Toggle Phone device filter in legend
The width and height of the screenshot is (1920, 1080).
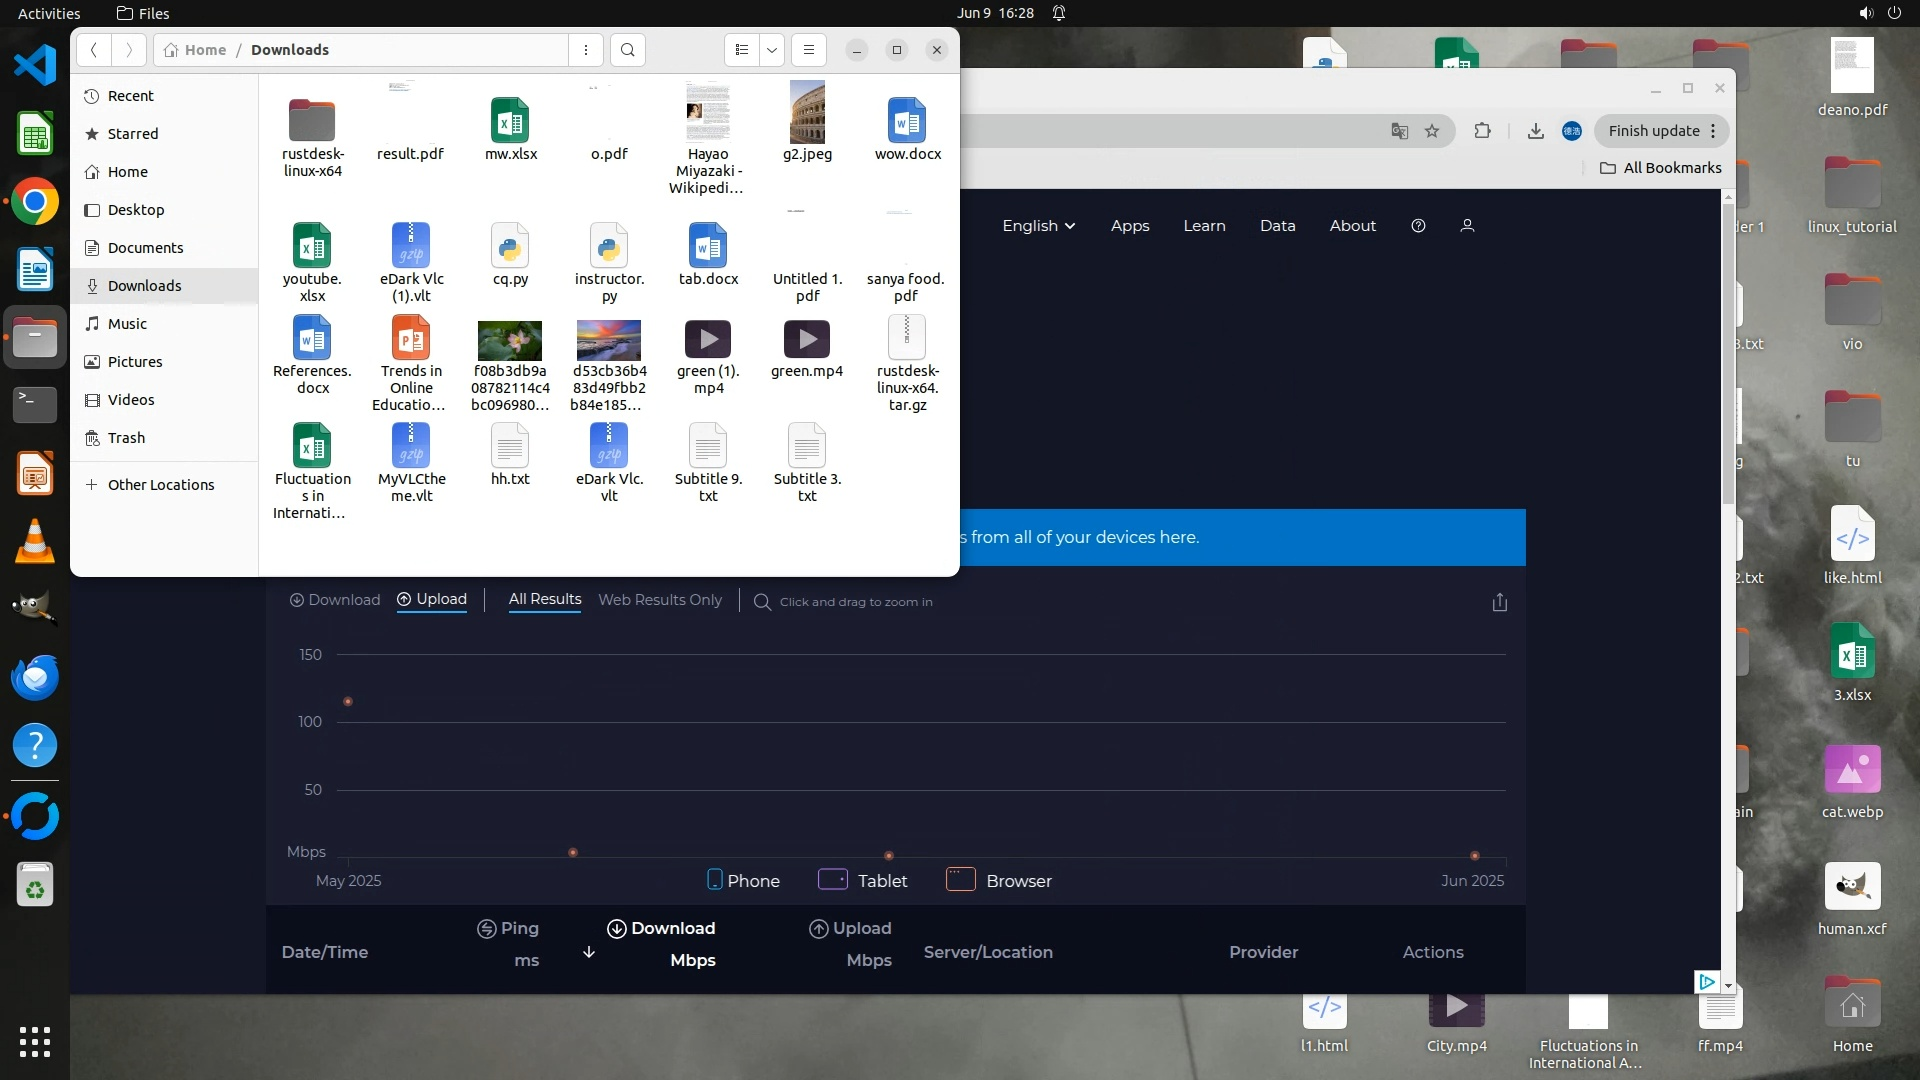pos(743,881)
